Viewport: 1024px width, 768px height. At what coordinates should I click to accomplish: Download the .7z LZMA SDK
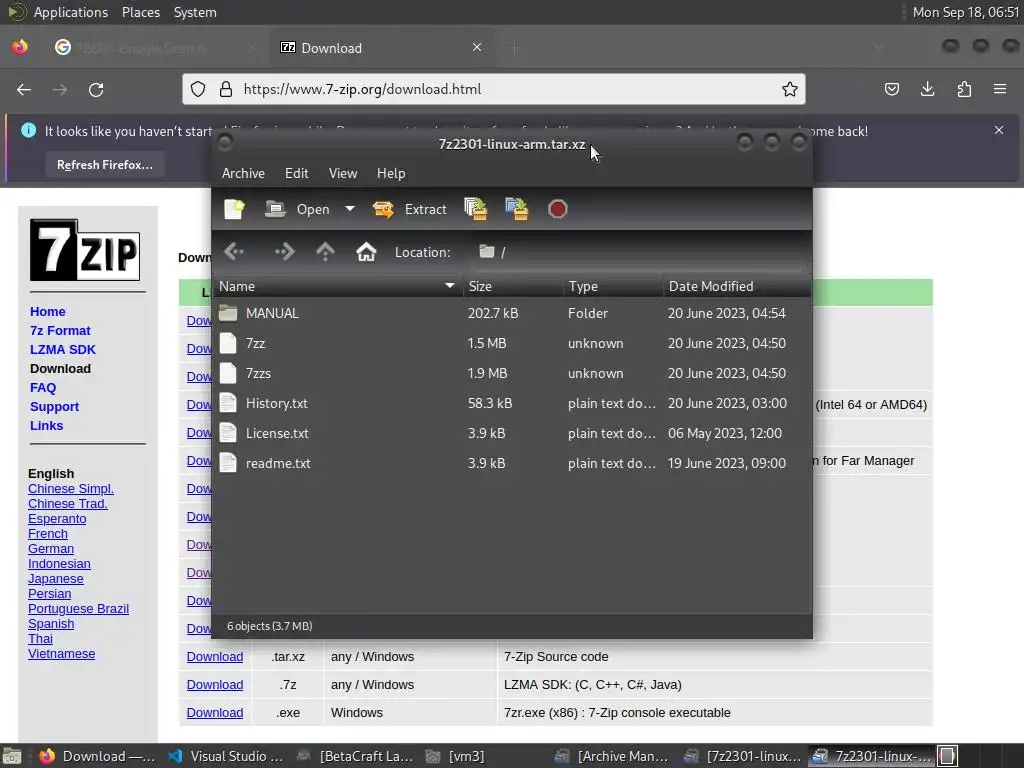coord(215,684)
